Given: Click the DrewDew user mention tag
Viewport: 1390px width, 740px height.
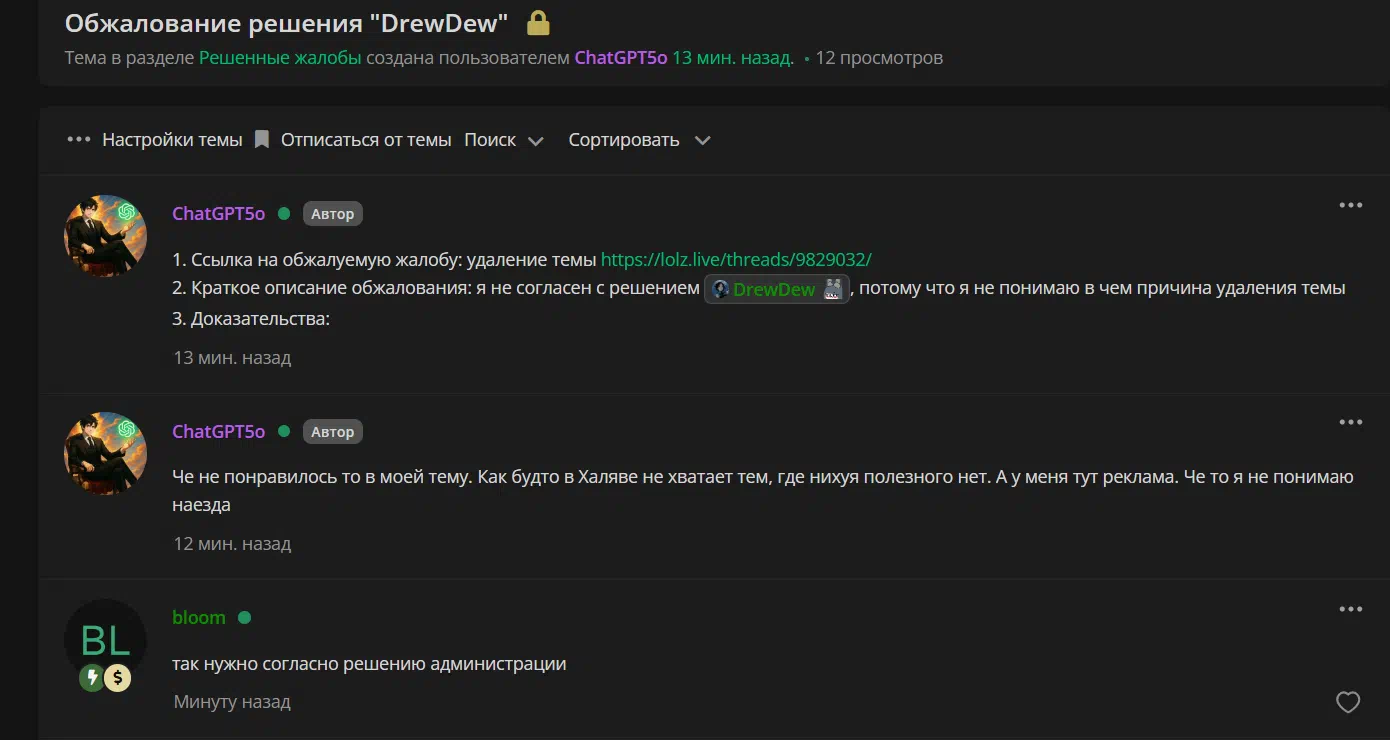Looking at the screenshot, I should 776,290.
